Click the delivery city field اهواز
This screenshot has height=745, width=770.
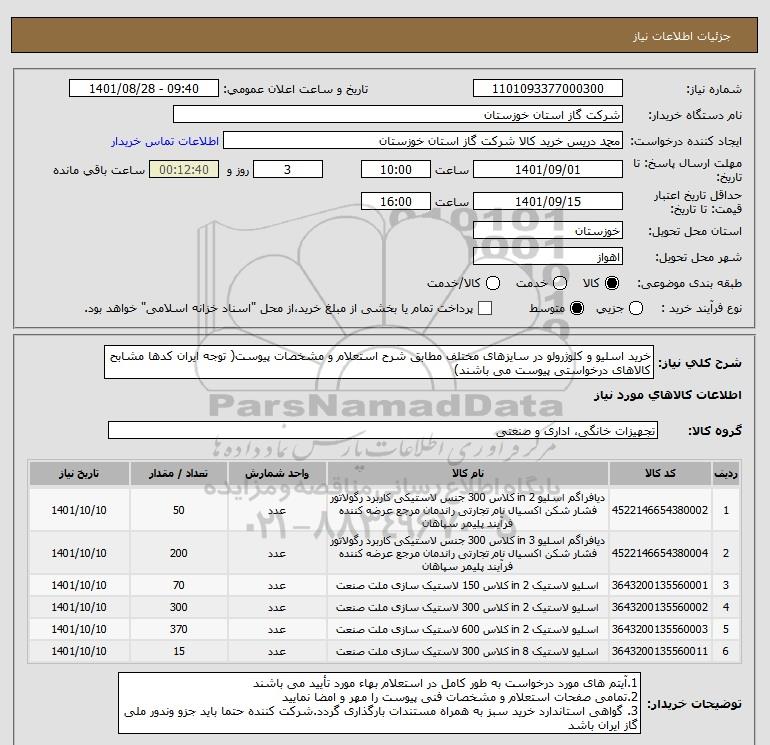pos(548,257)
